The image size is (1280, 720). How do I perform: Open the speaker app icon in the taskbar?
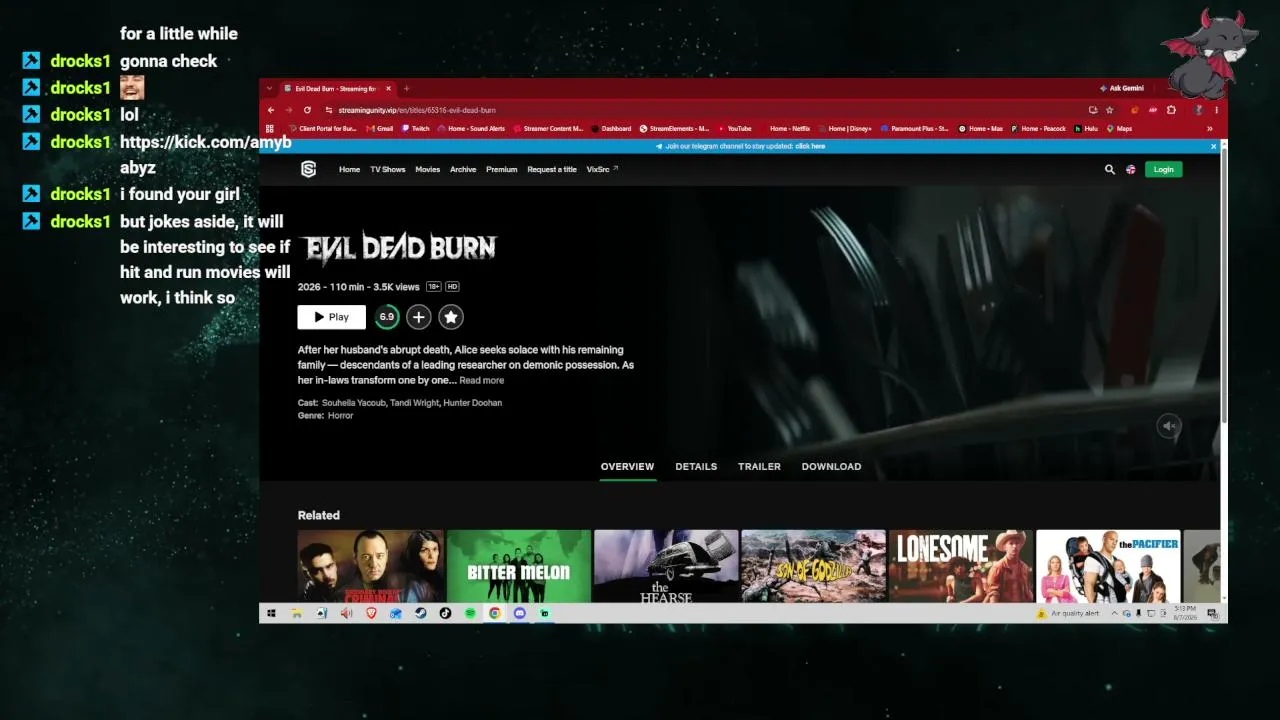[x=346, y=613]
